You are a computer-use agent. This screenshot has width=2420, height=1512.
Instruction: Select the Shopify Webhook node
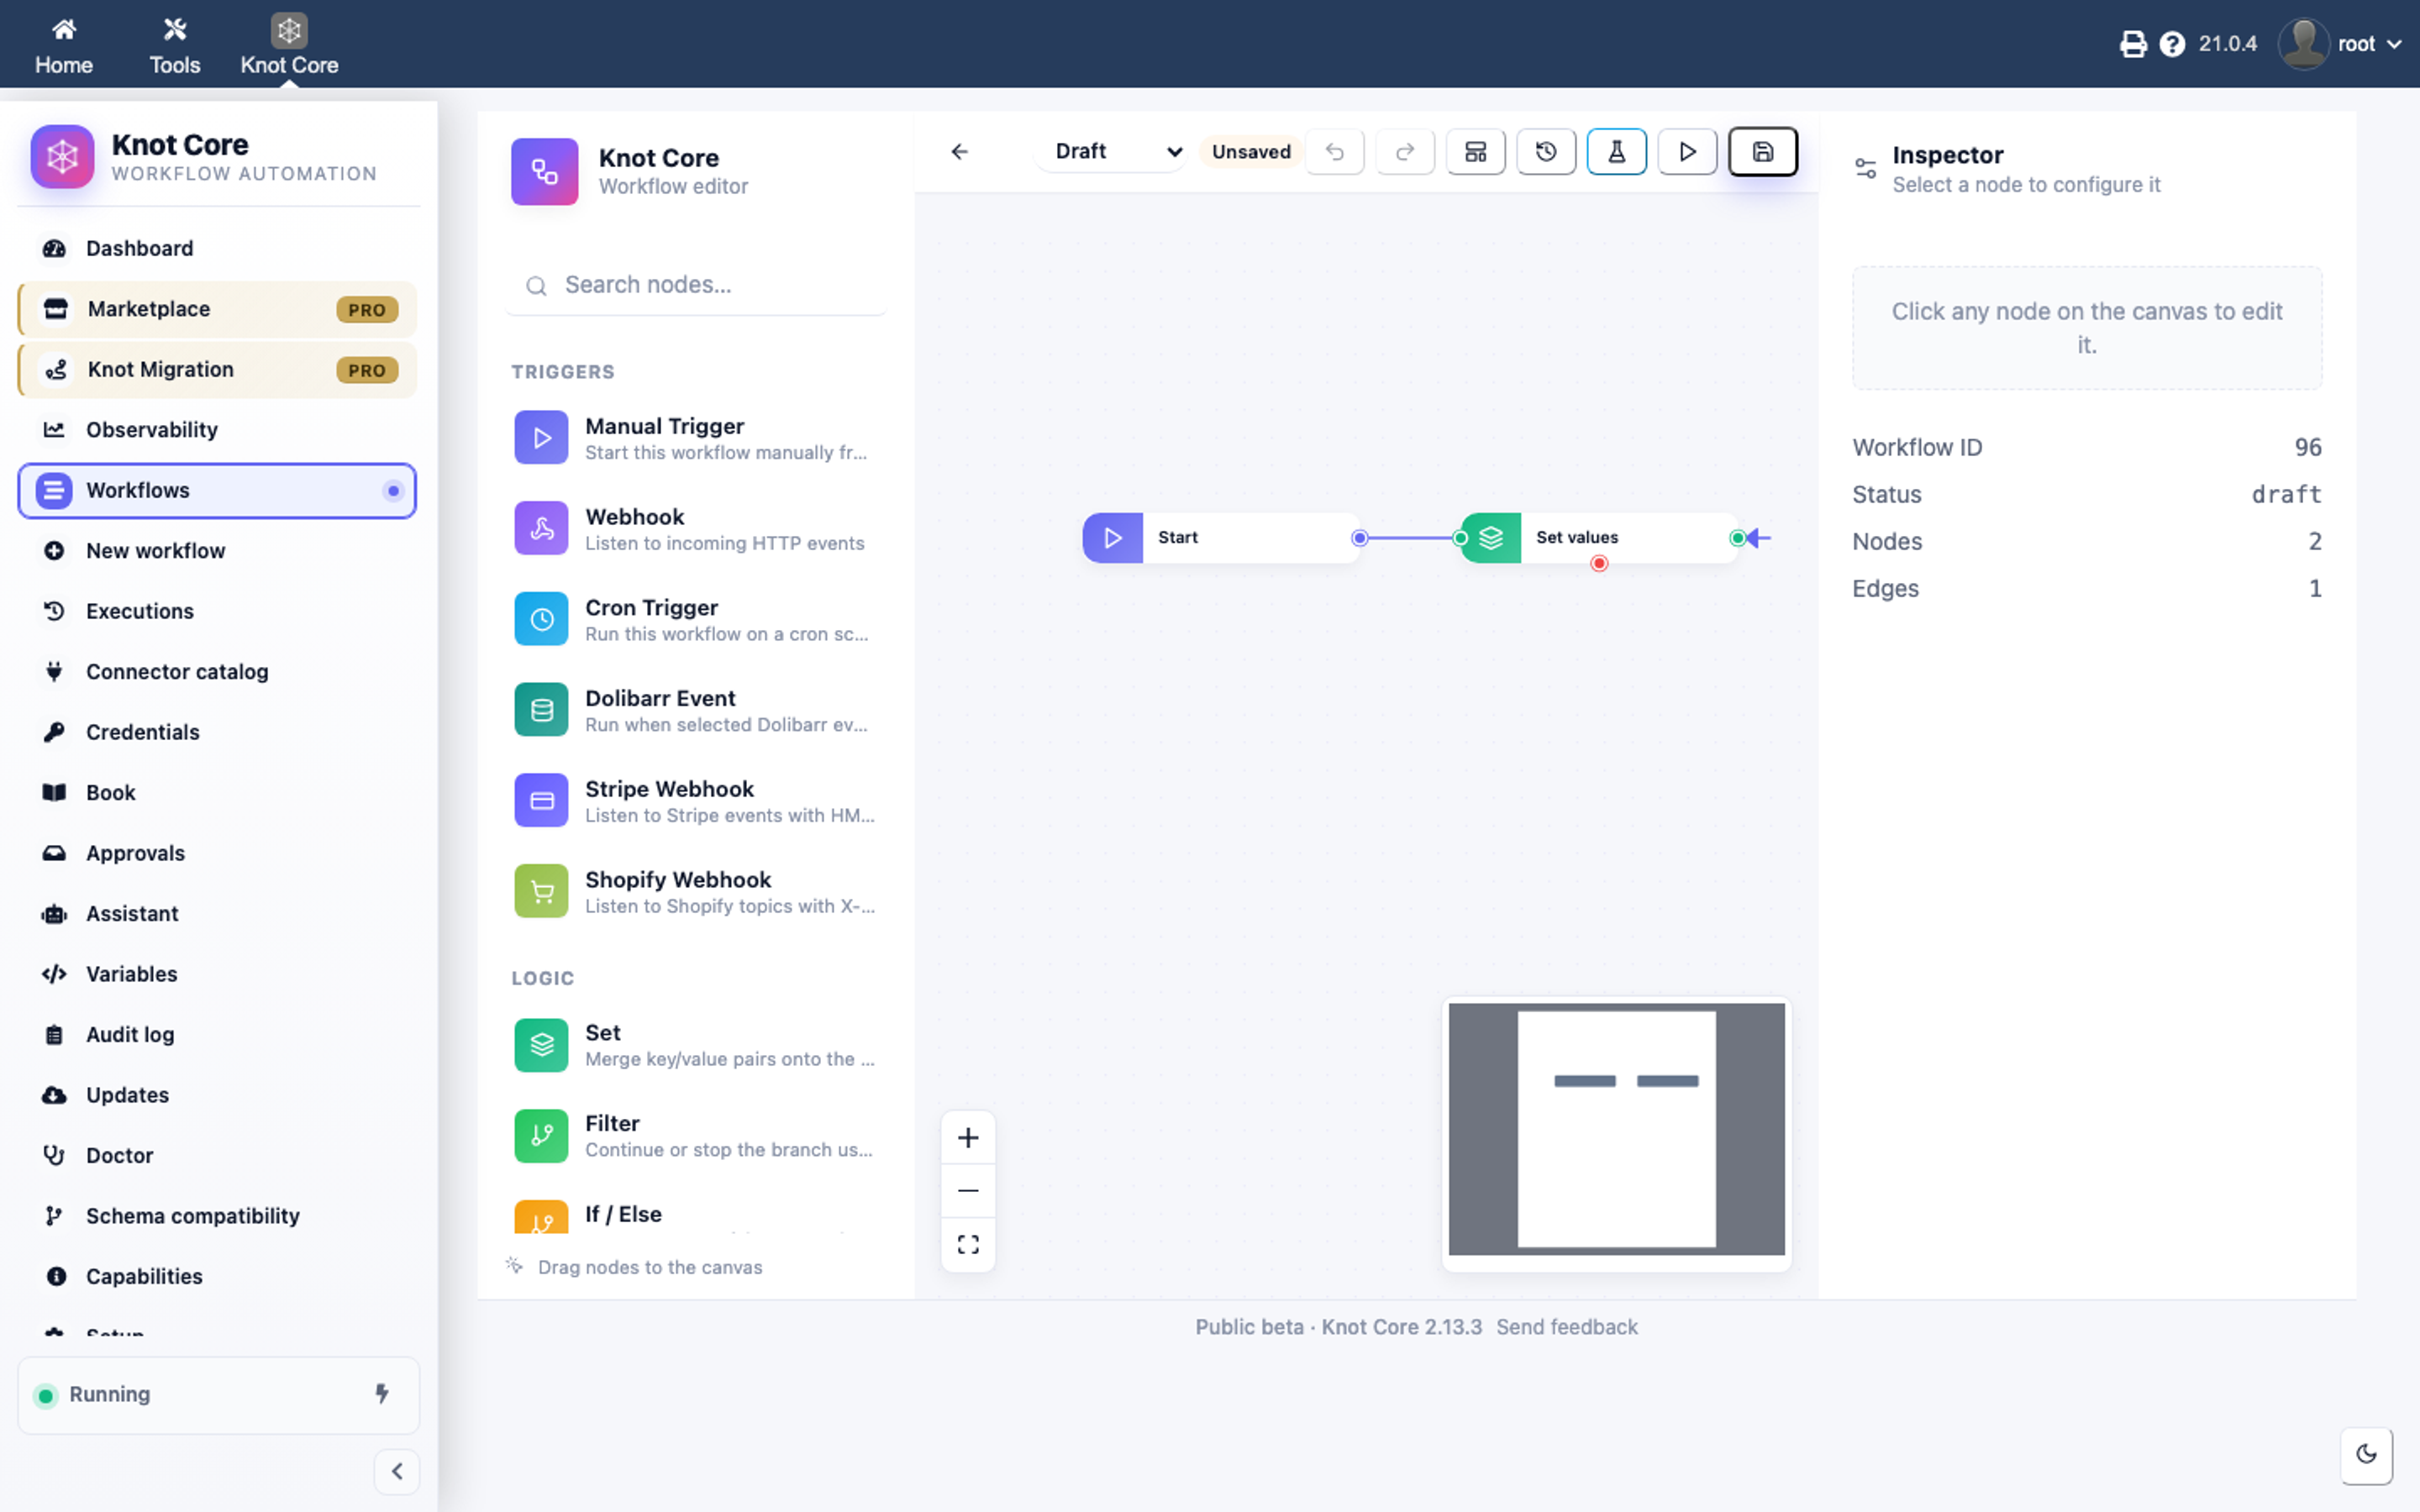[696, 892]
